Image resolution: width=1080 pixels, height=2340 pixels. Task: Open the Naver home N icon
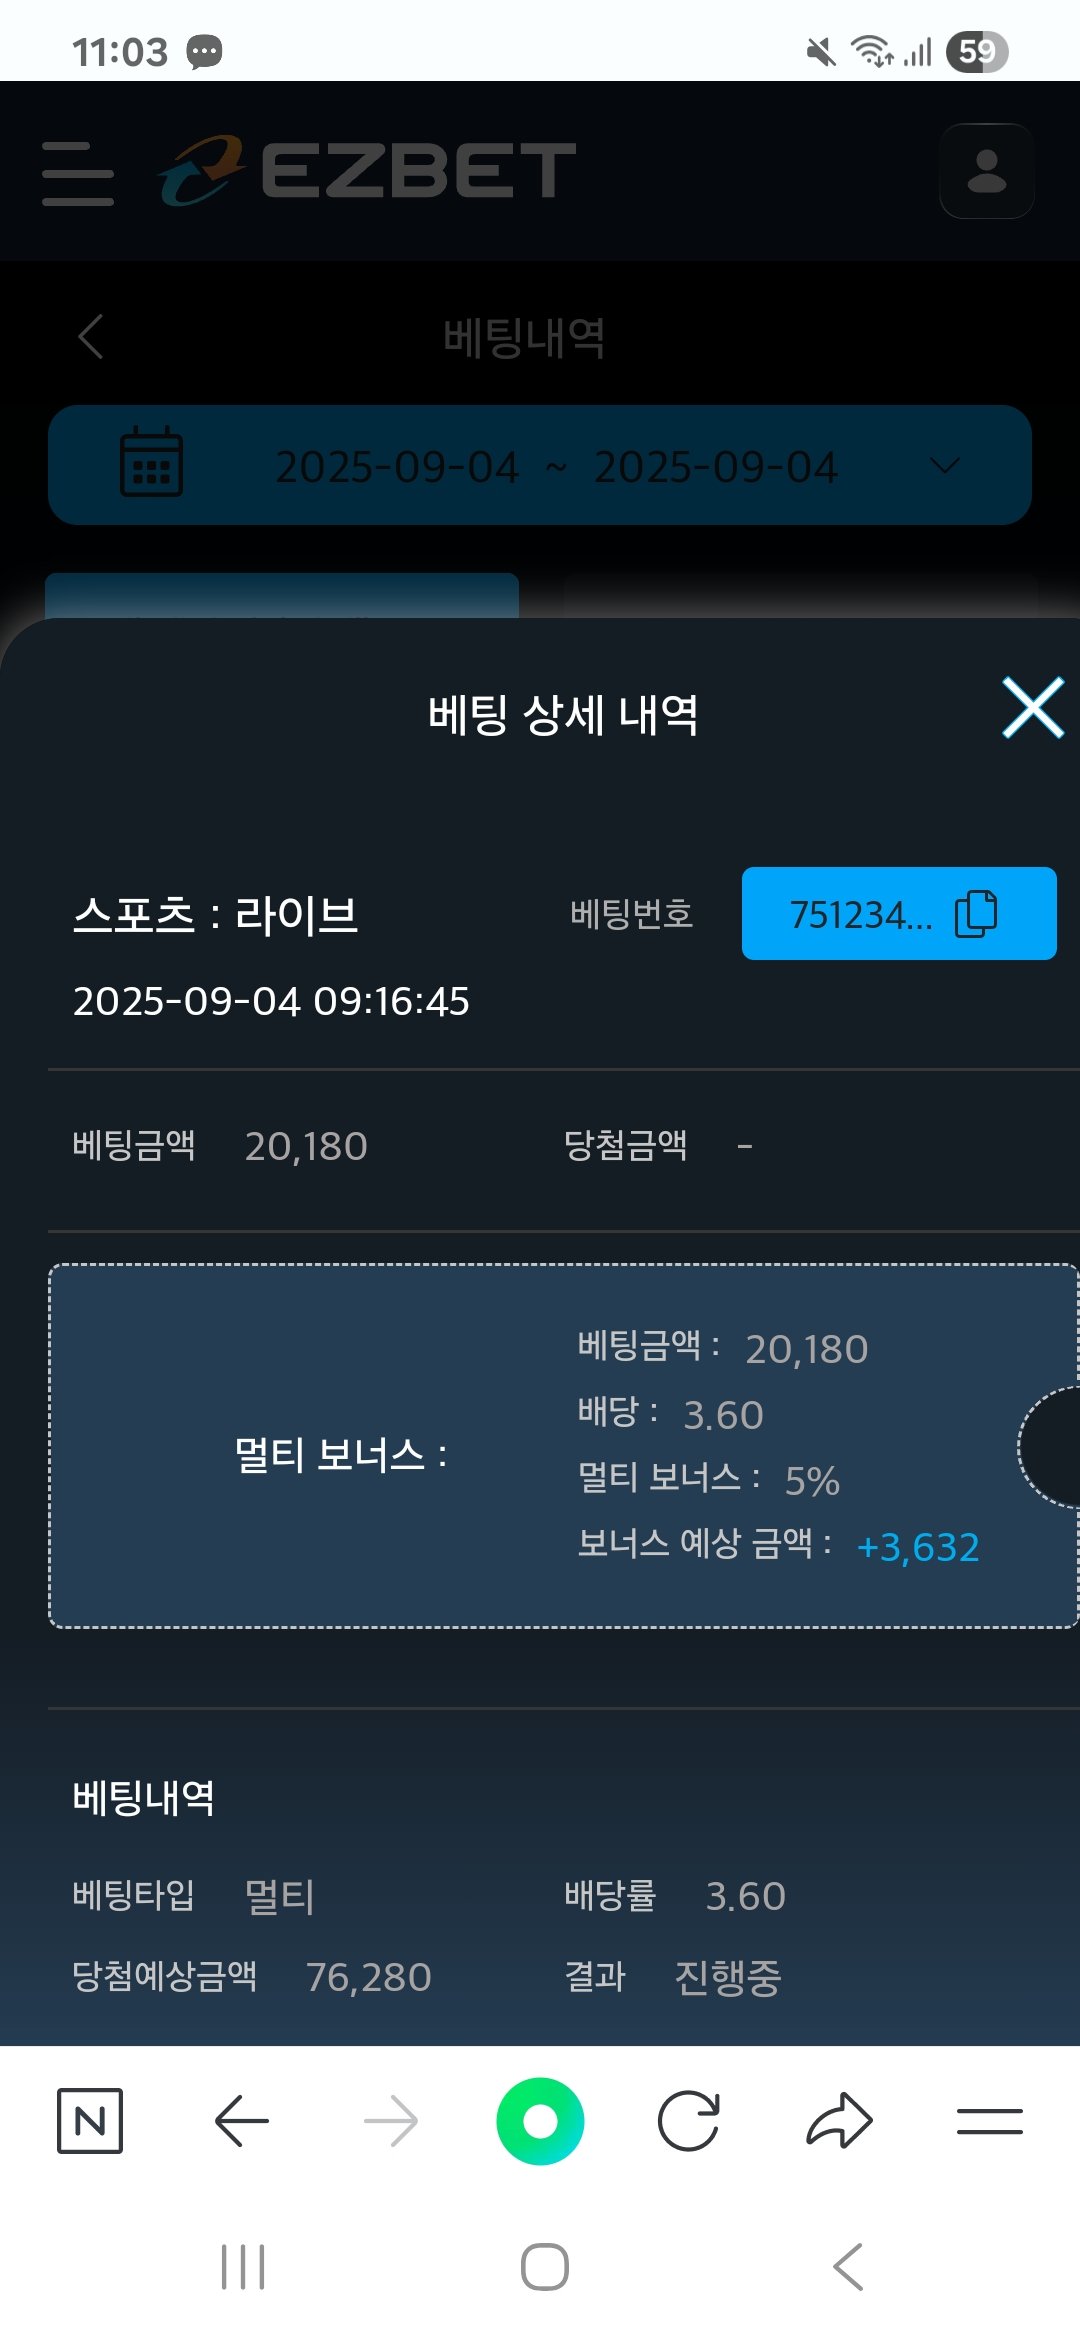click(90, 2120)
